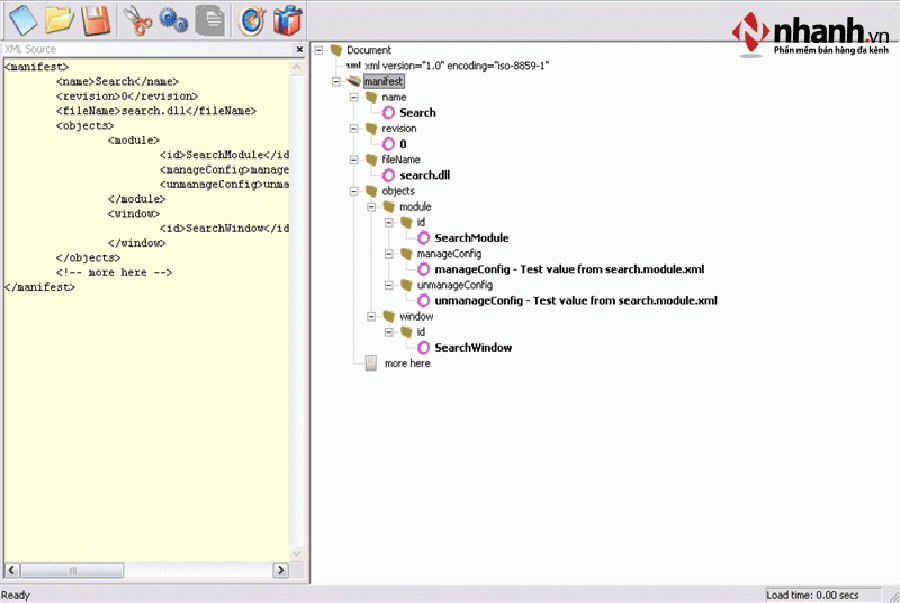Collapse the objects node
Image resolution: width=900 pixels, height=603 pixels.
[354, 191]
